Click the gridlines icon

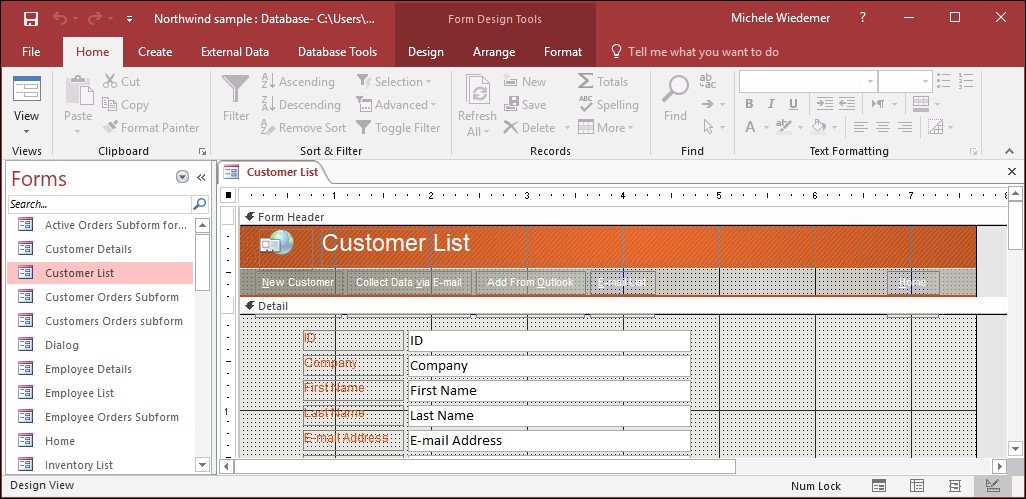(921, 104)
